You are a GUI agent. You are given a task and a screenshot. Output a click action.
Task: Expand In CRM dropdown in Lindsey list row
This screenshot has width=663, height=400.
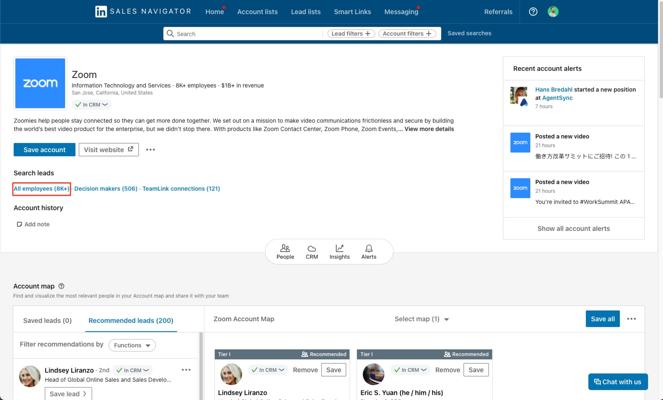coord(132,370)
